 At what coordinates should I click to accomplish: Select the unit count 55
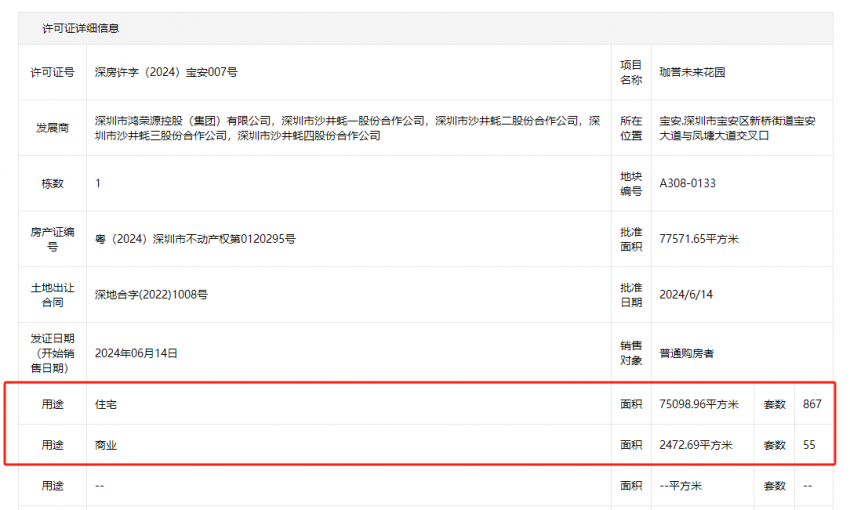click(809, 445)
